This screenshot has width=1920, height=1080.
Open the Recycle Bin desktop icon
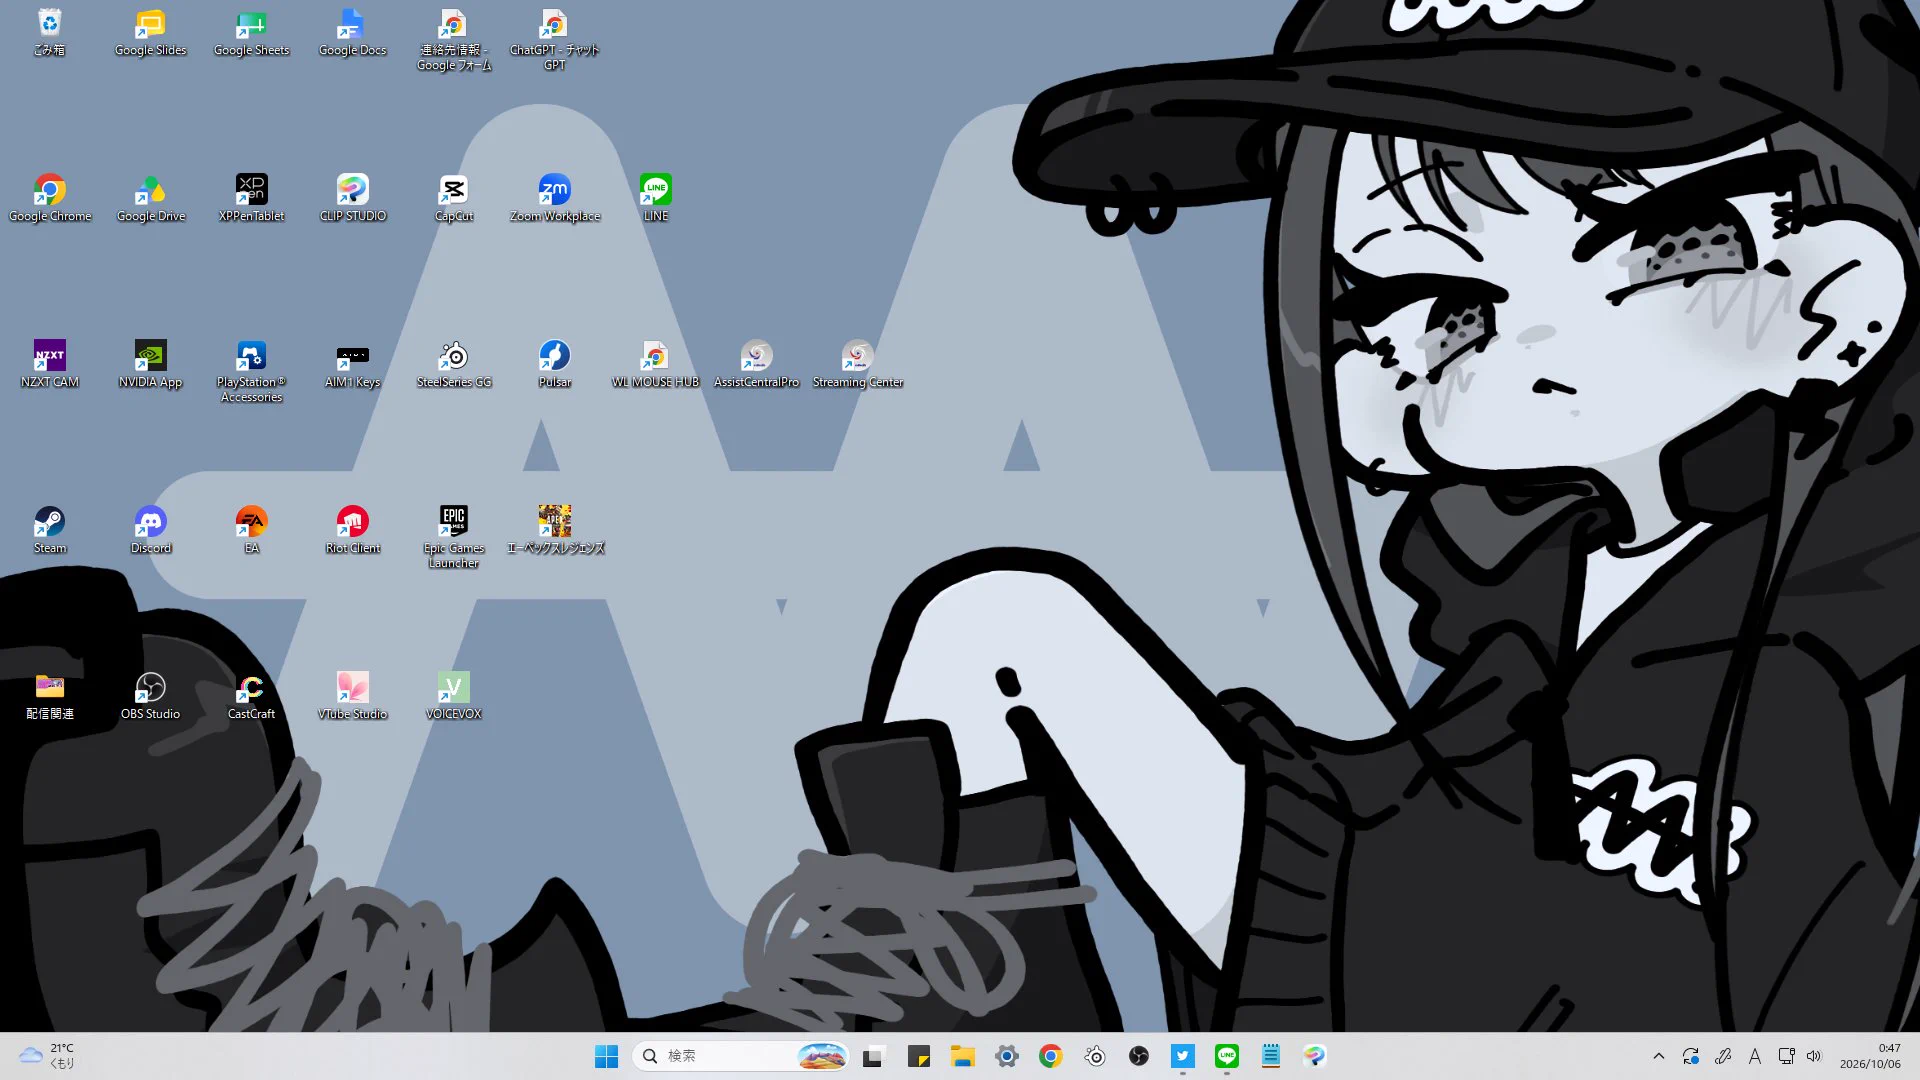click(49, 32)
